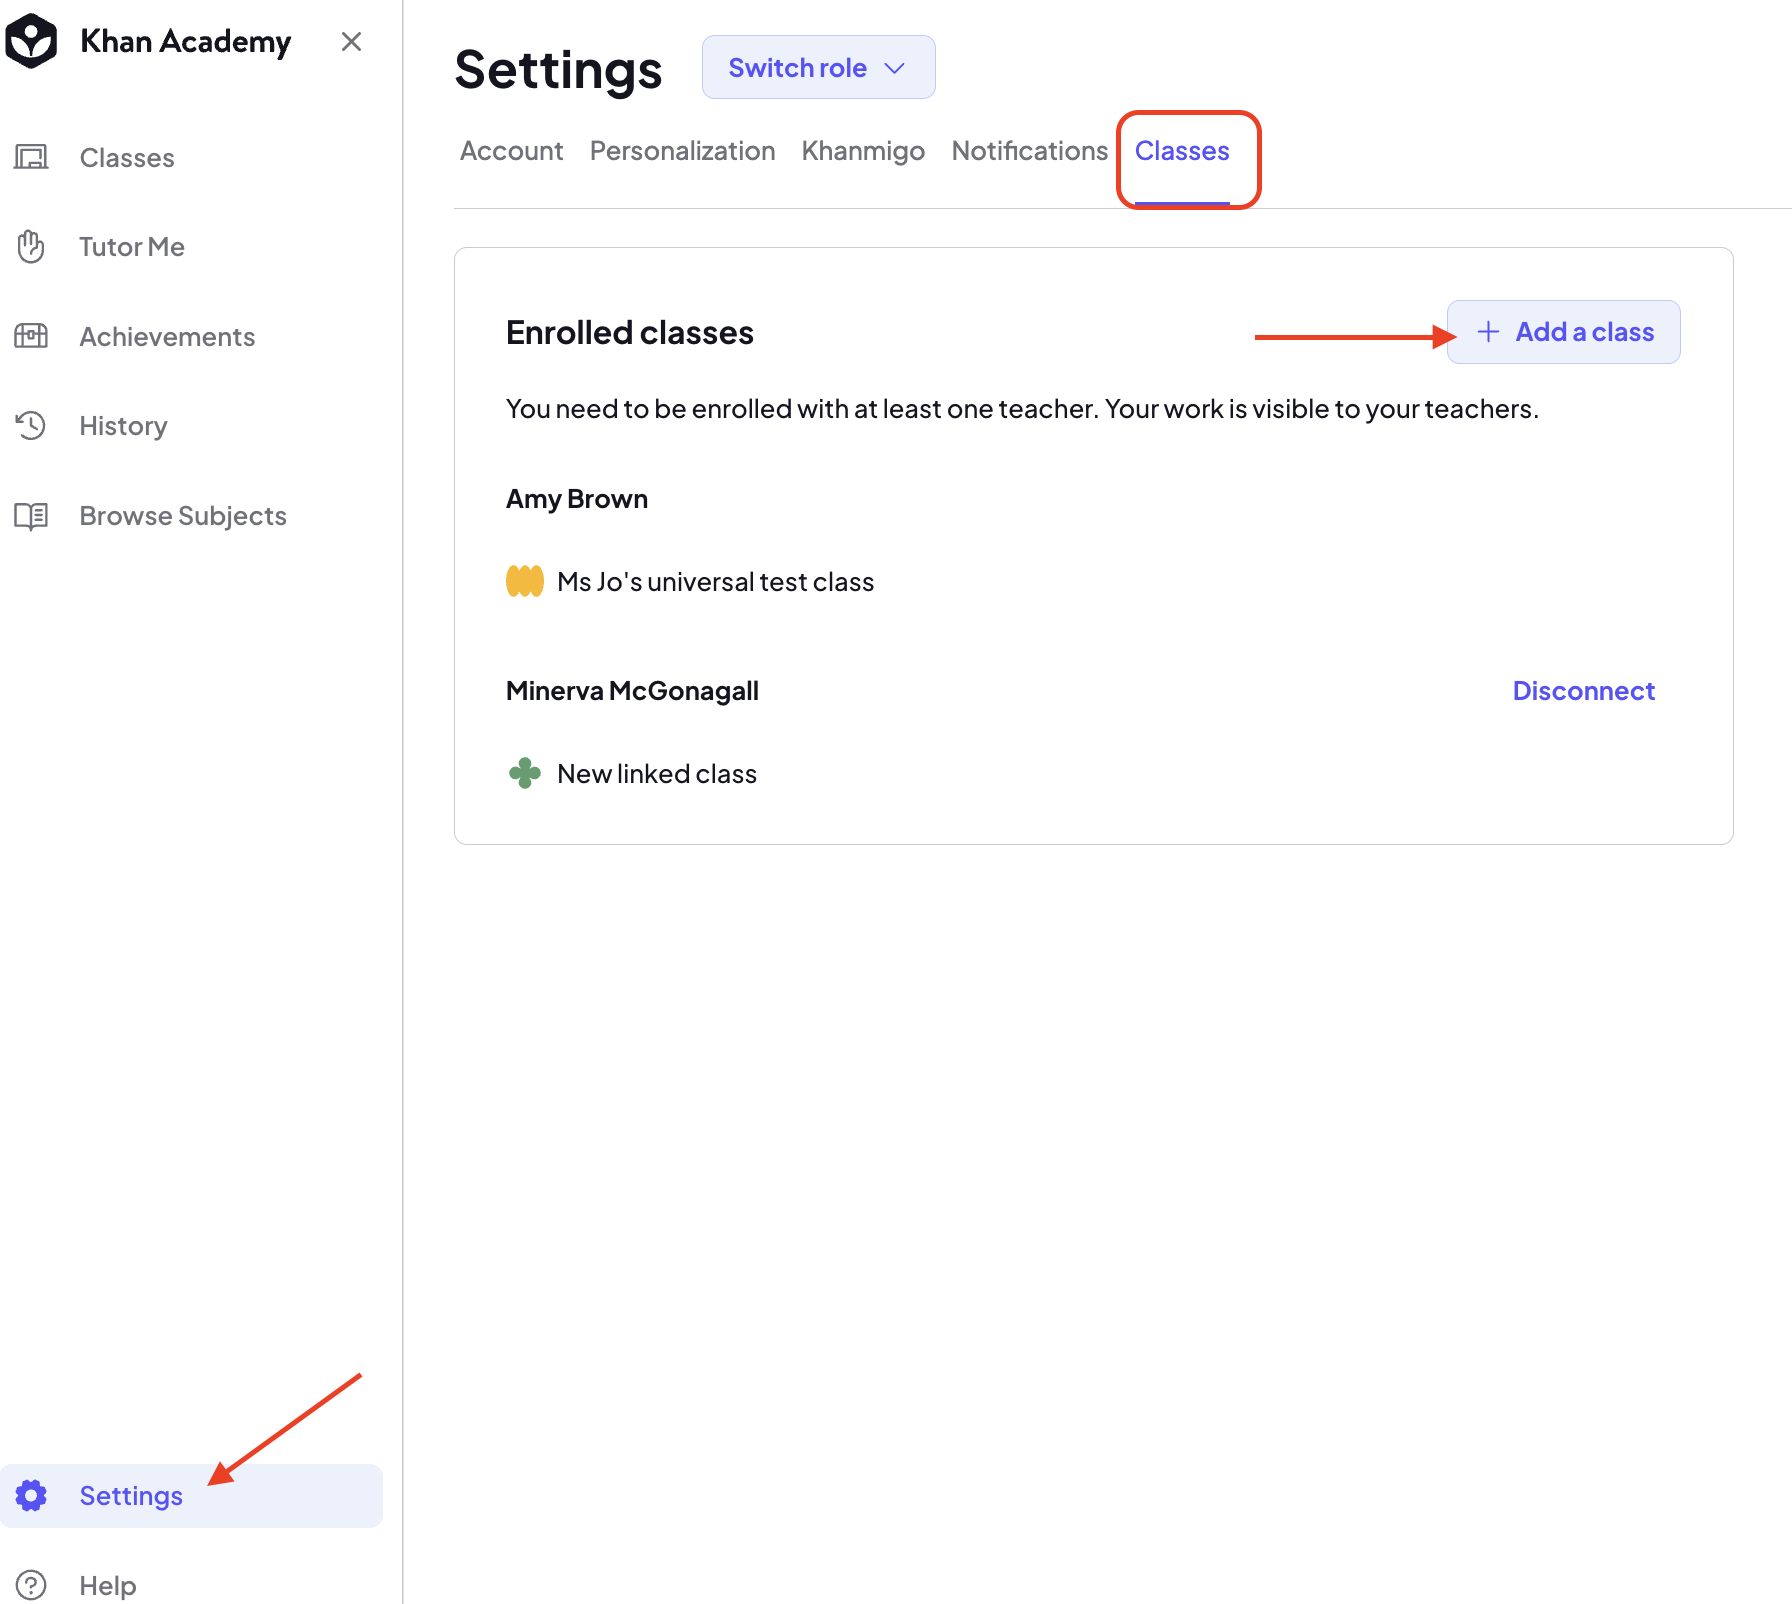Switch to the Account tab
The height and width of the screenshot is (1604, 1792).
(x=511, y=151)
